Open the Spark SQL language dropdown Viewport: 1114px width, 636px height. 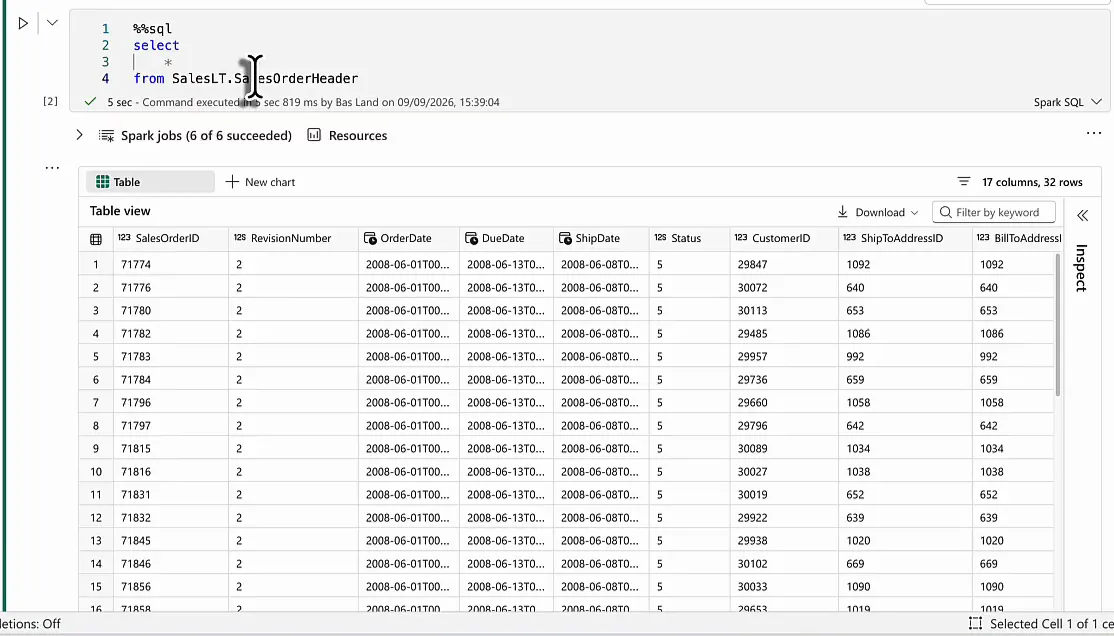point(1067,102)
